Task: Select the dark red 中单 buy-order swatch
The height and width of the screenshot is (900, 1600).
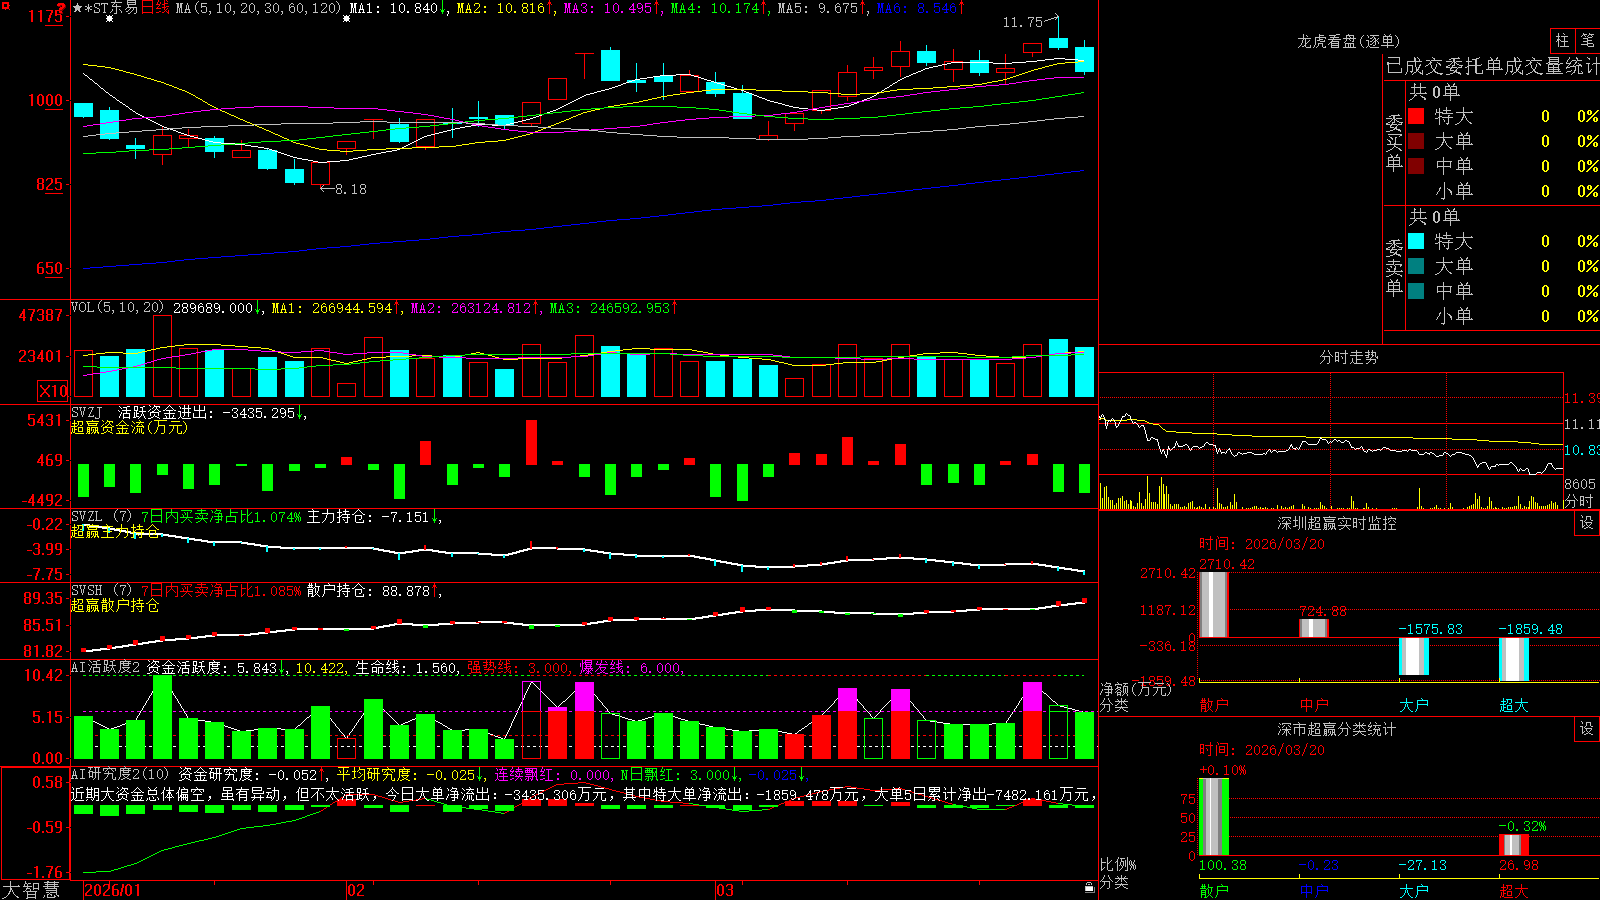Action: pos(1416,166)
